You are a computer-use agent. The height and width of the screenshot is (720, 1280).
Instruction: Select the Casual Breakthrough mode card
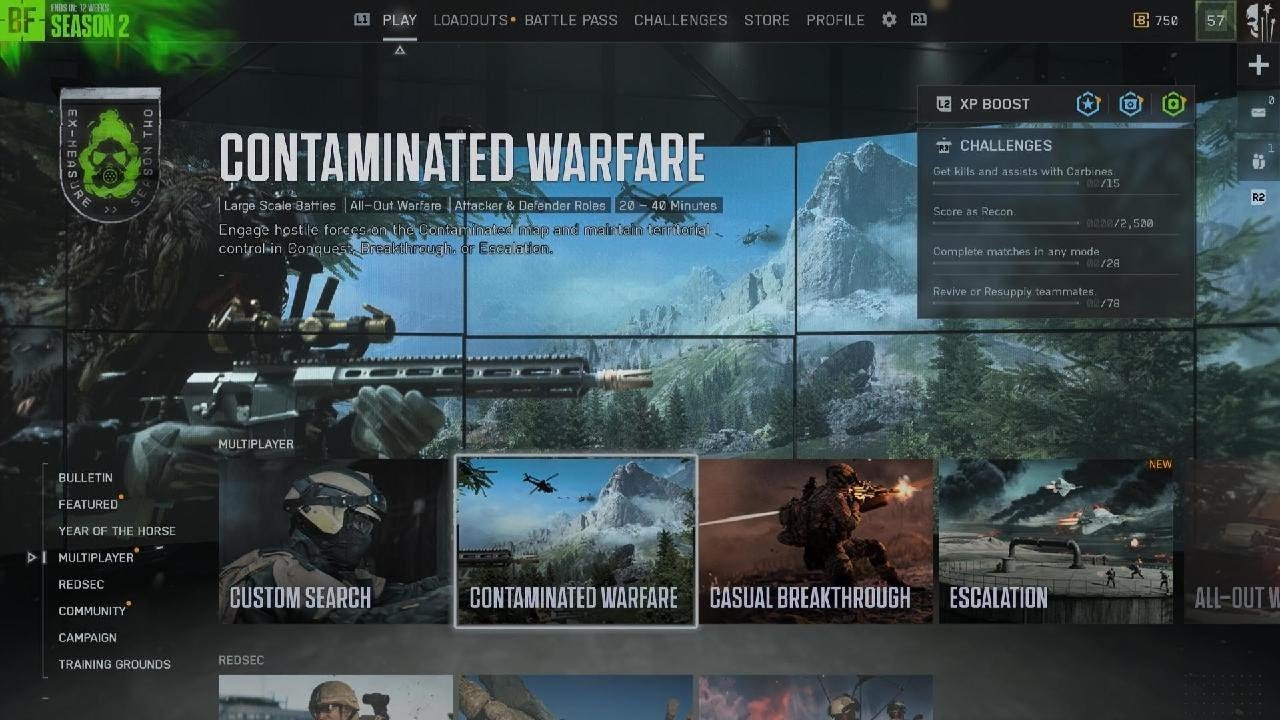816,541
